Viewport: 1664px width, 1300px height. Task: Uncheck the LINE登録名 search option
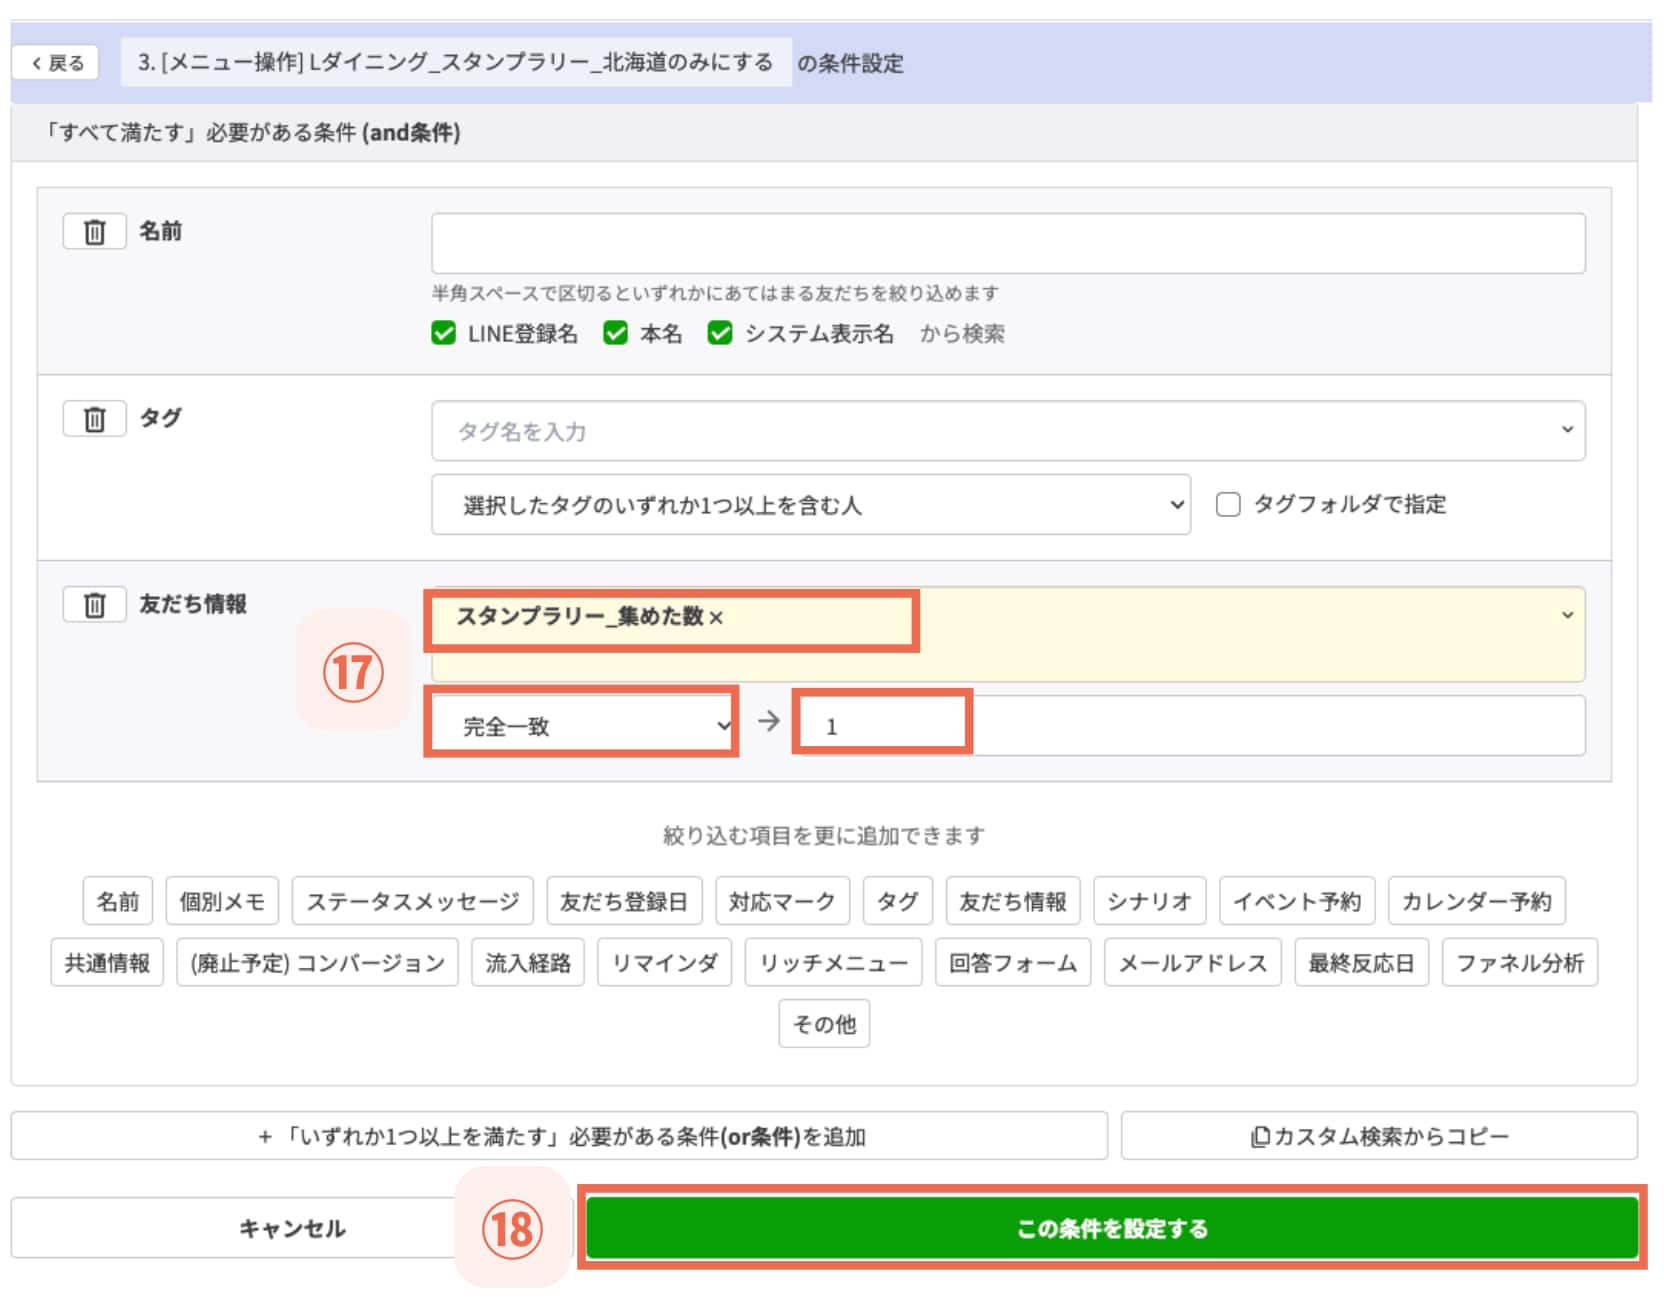pos(444,333)
